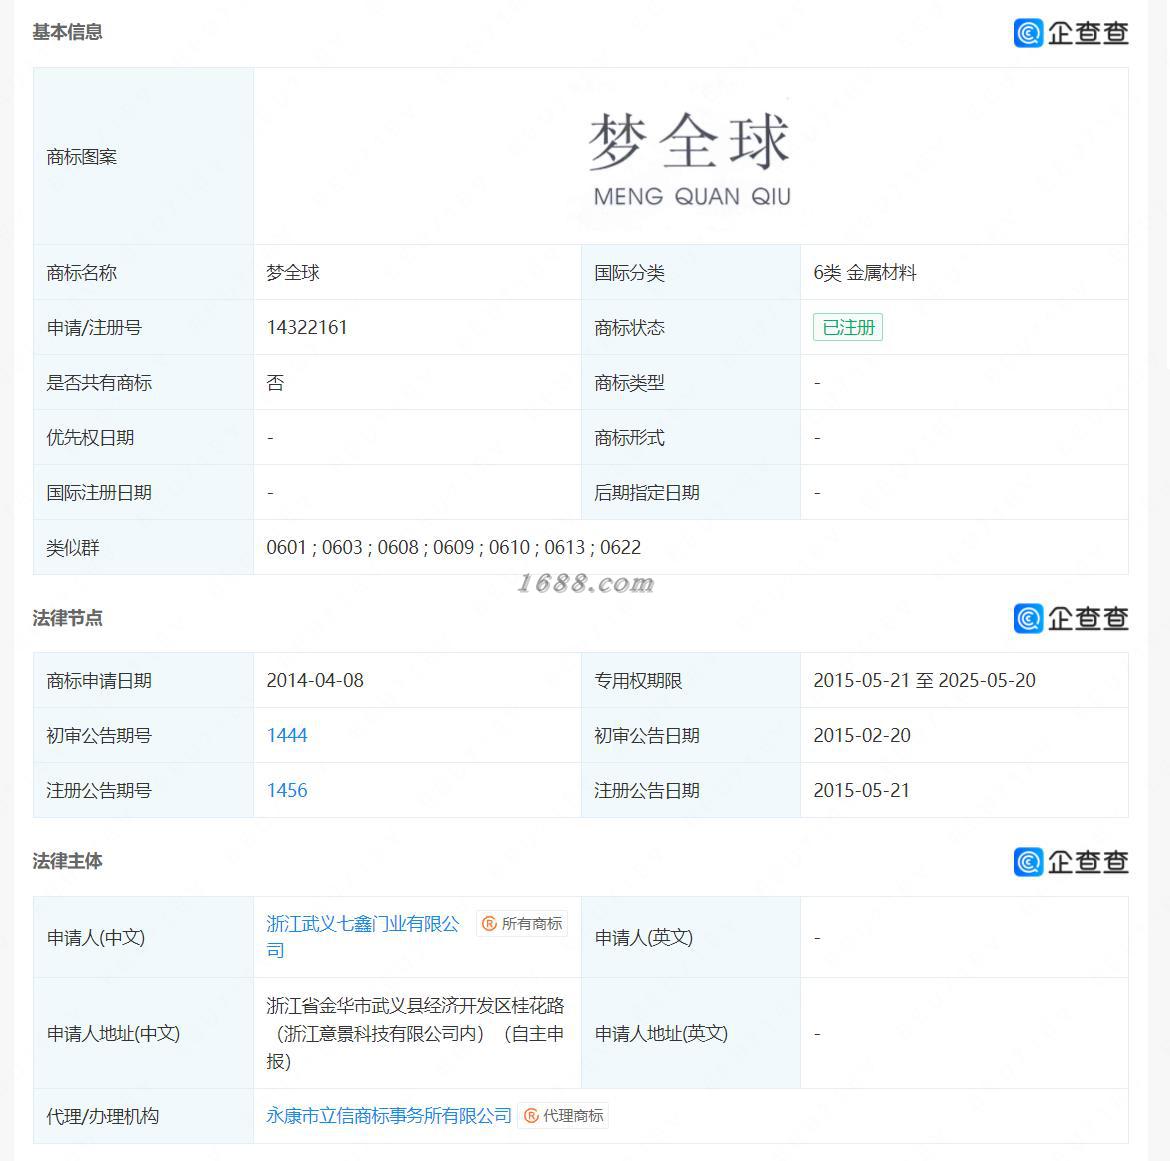Select the trademark name value 梦全球
The image size is (1170, 1161).
[x=293, y=272]
